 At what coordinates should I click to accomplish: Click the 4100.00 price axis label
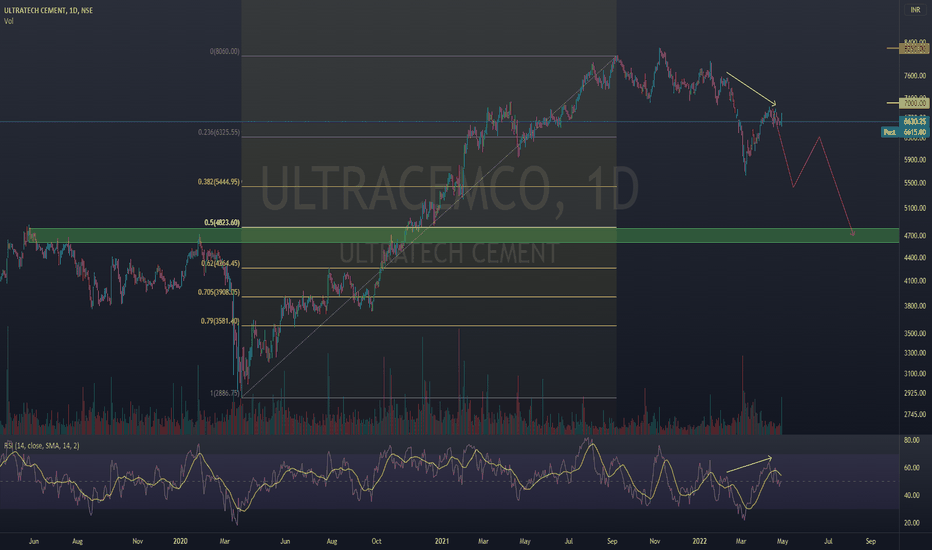point(915,281)
